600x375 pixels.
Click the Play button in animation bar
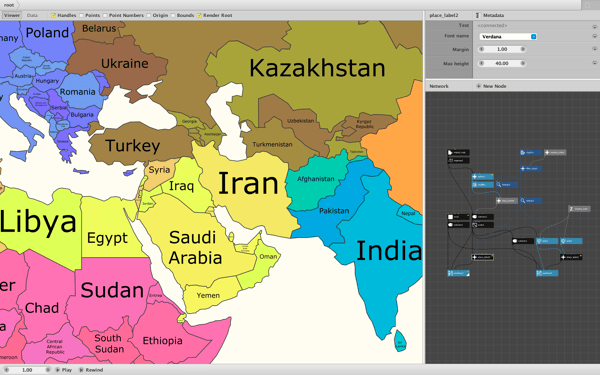coord(64,370)
